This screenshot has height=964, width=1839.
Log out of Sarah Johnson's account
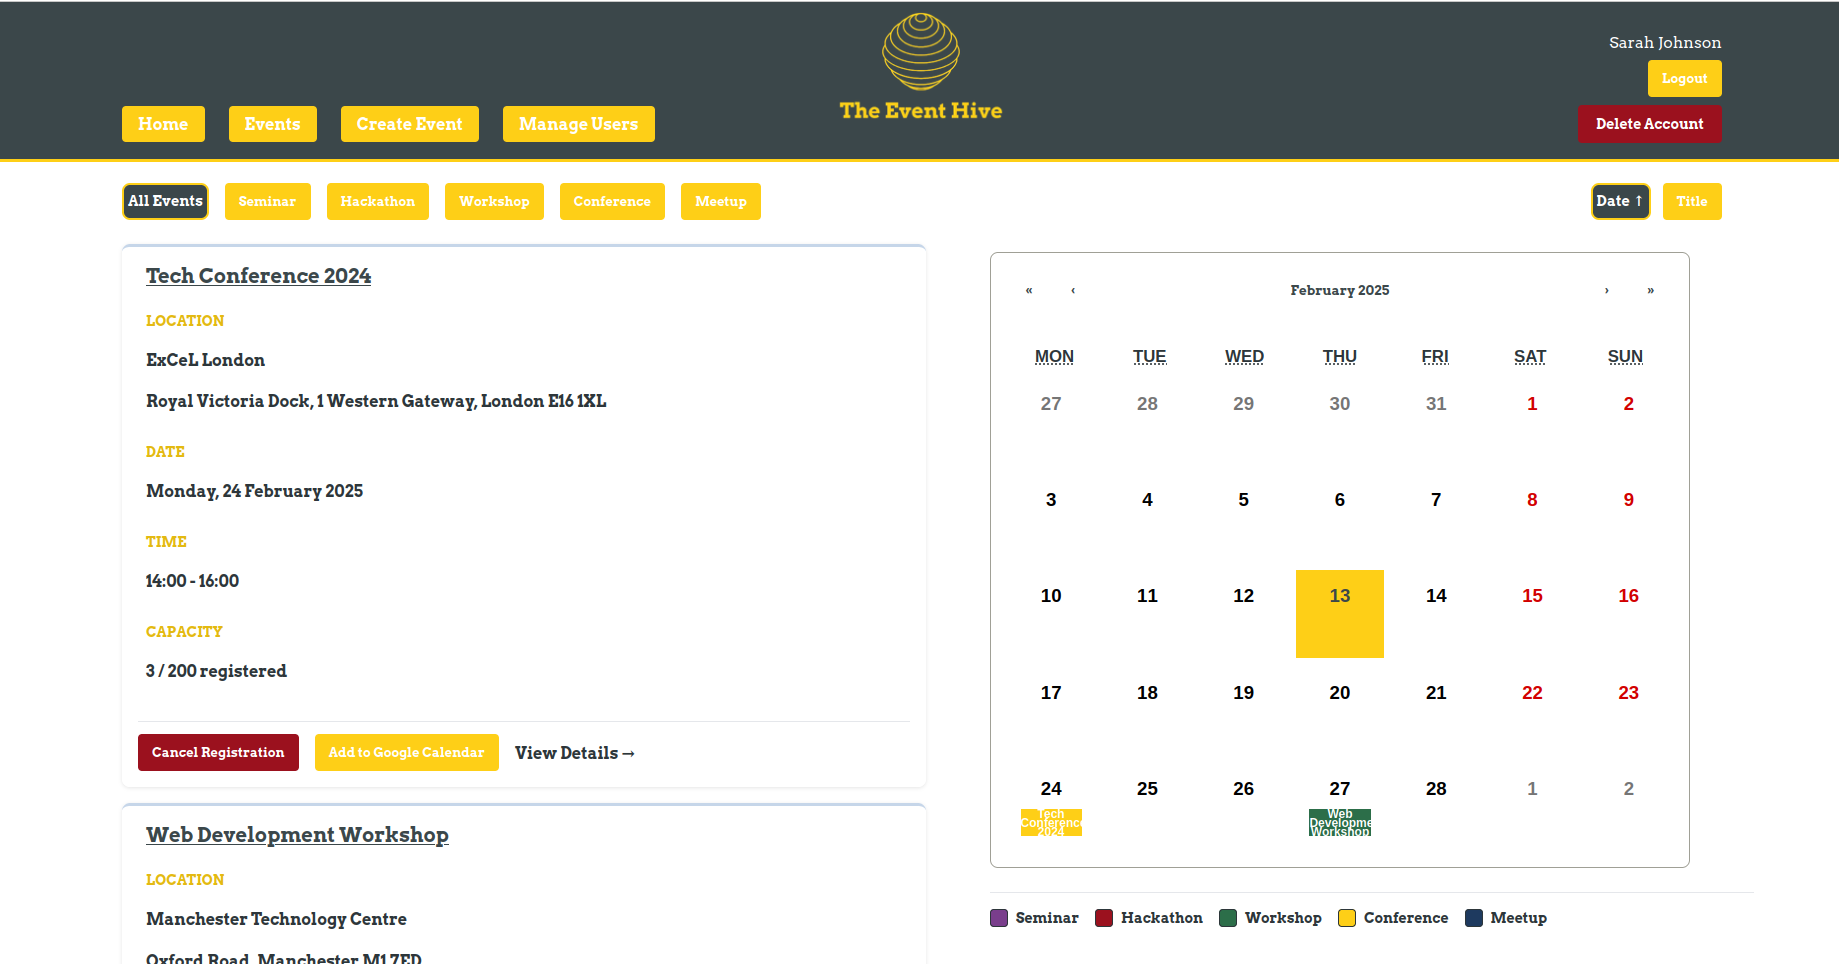coord(1684,78)
